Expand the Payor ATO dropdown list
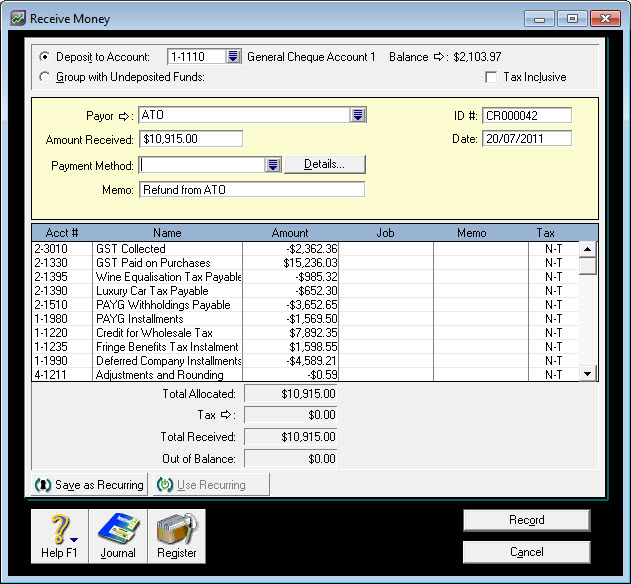The image size is (631, 584). point(357,116)
